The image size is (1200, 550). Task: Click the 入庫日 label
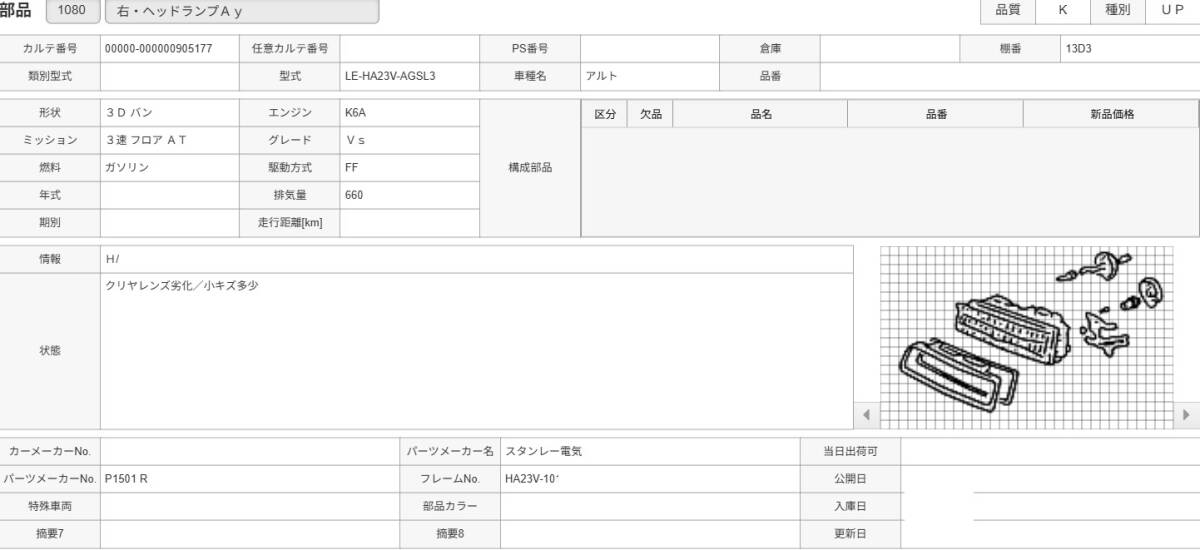[850, 506]
